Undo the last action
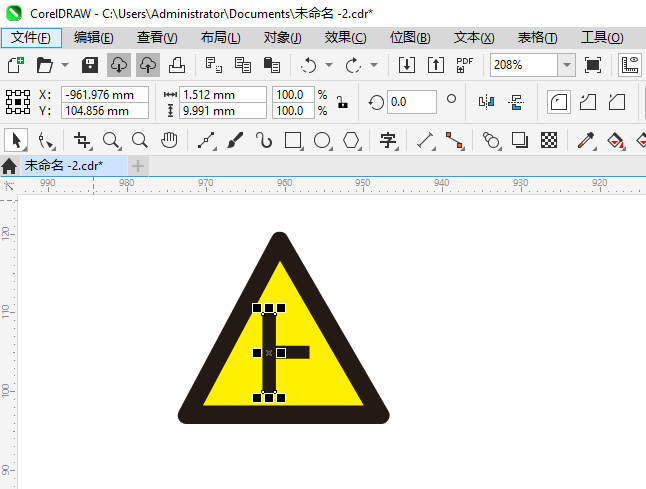This screenshot has width=646, height=489. click(308, 65)
